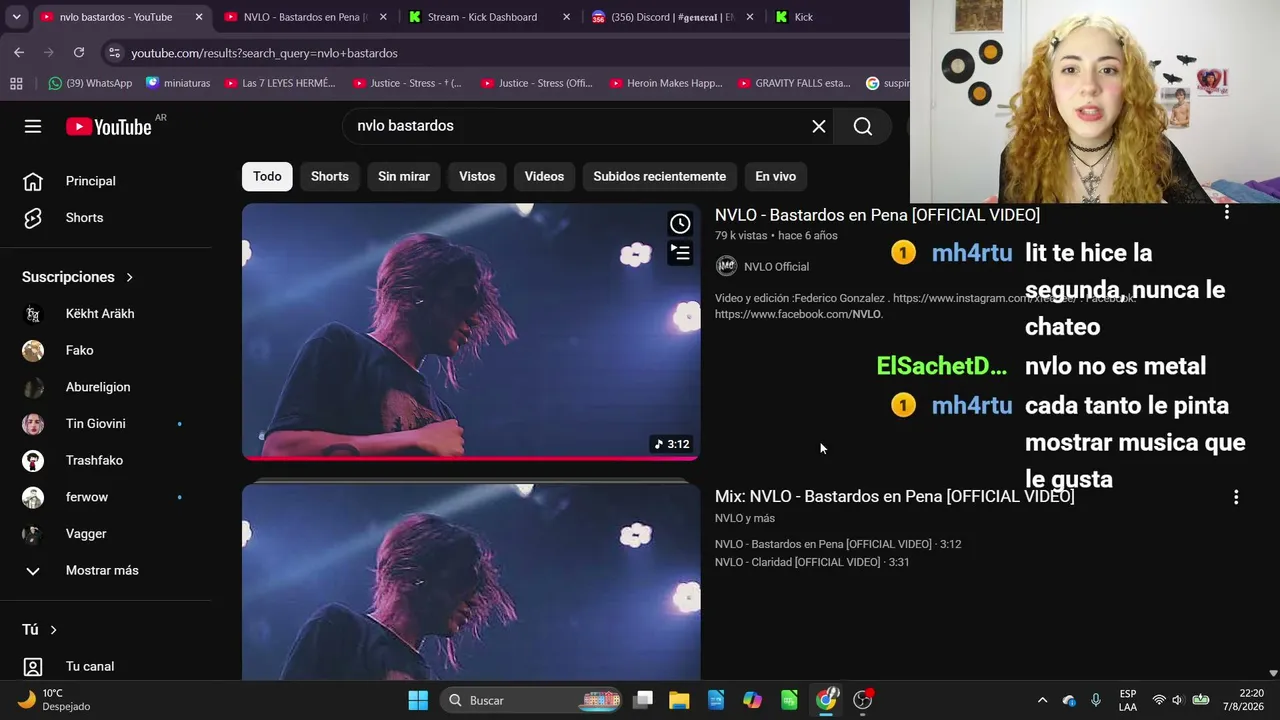Close the Stream - Kick Dashboard tab
The image size is (1280, 720).
(567, 17)
